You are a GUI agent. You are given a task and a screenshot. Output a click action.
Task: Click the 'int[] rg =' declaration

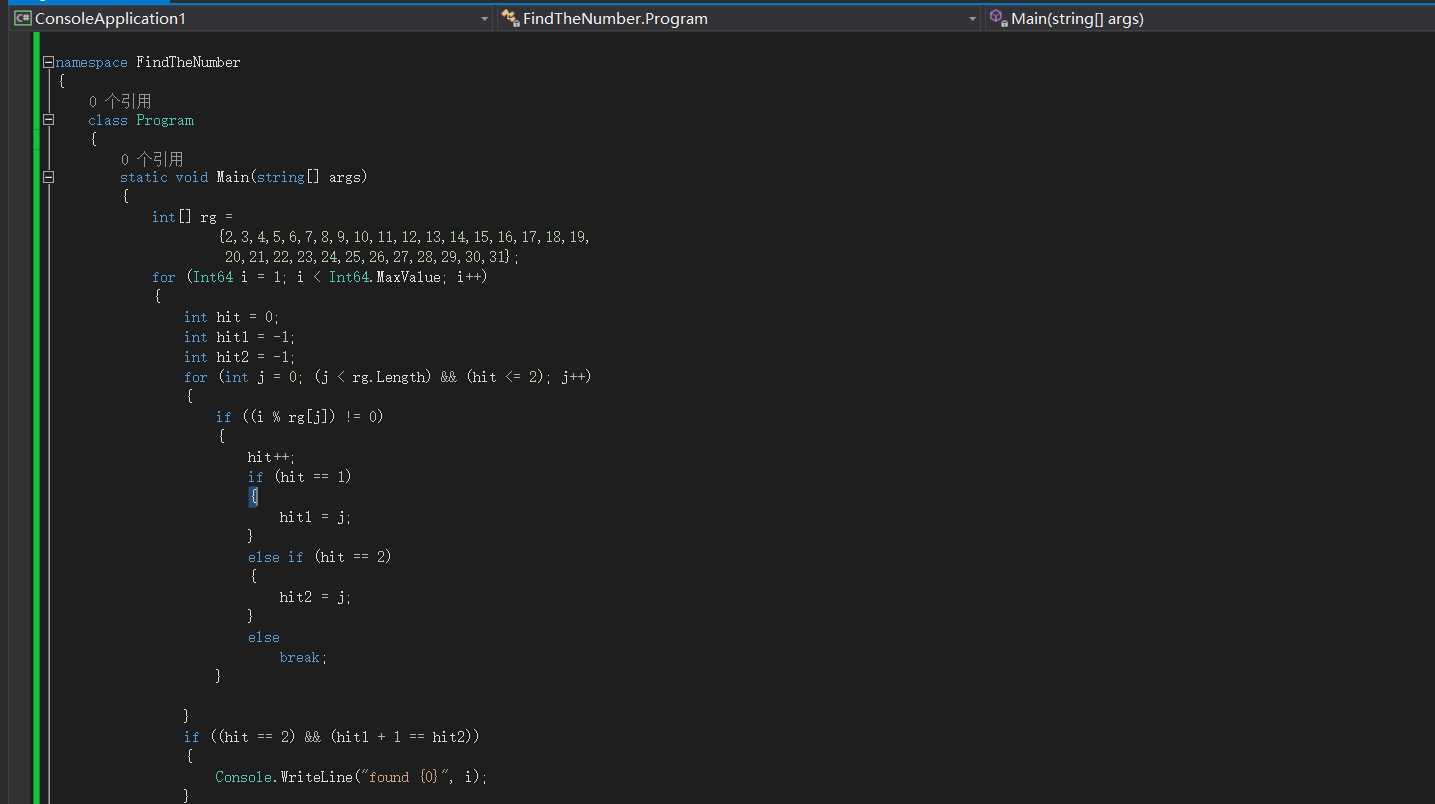192,217
